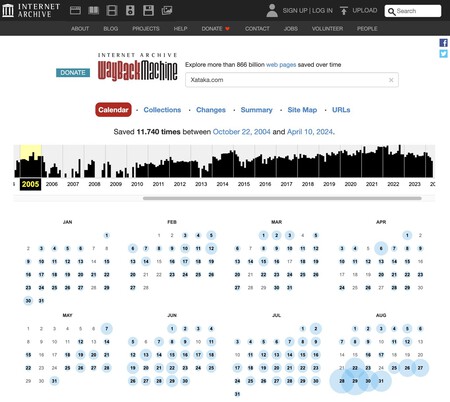Open the Images icon in top bar

pyautogui.click(x=167, y=10)
